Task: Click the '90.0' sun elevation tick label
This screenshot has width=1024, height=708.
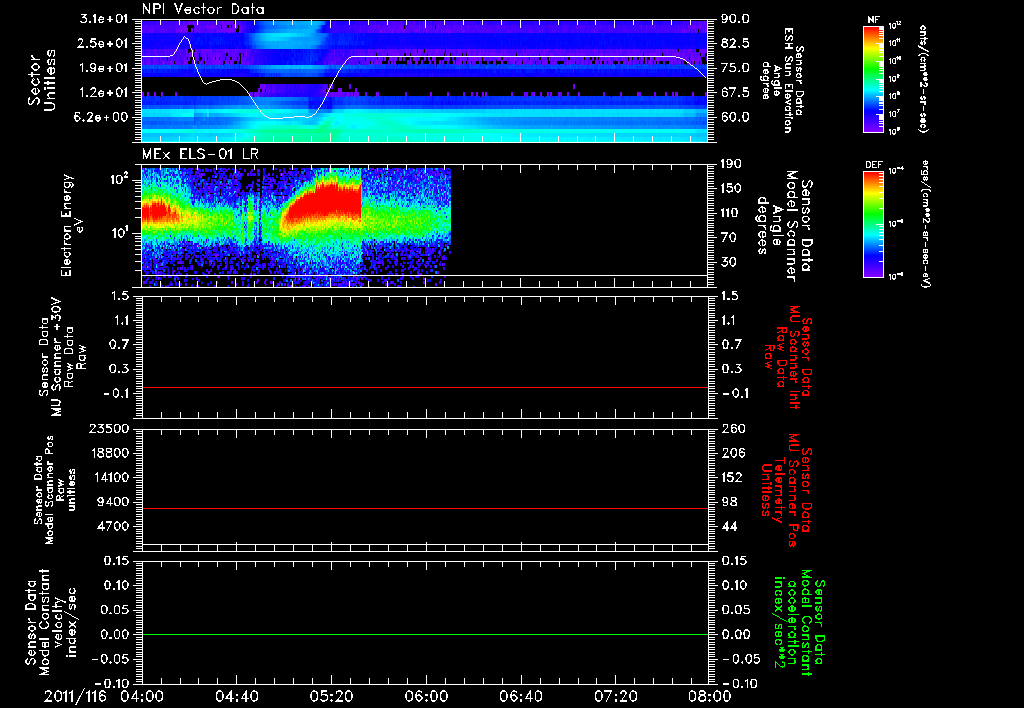Action: coord(735,19)
